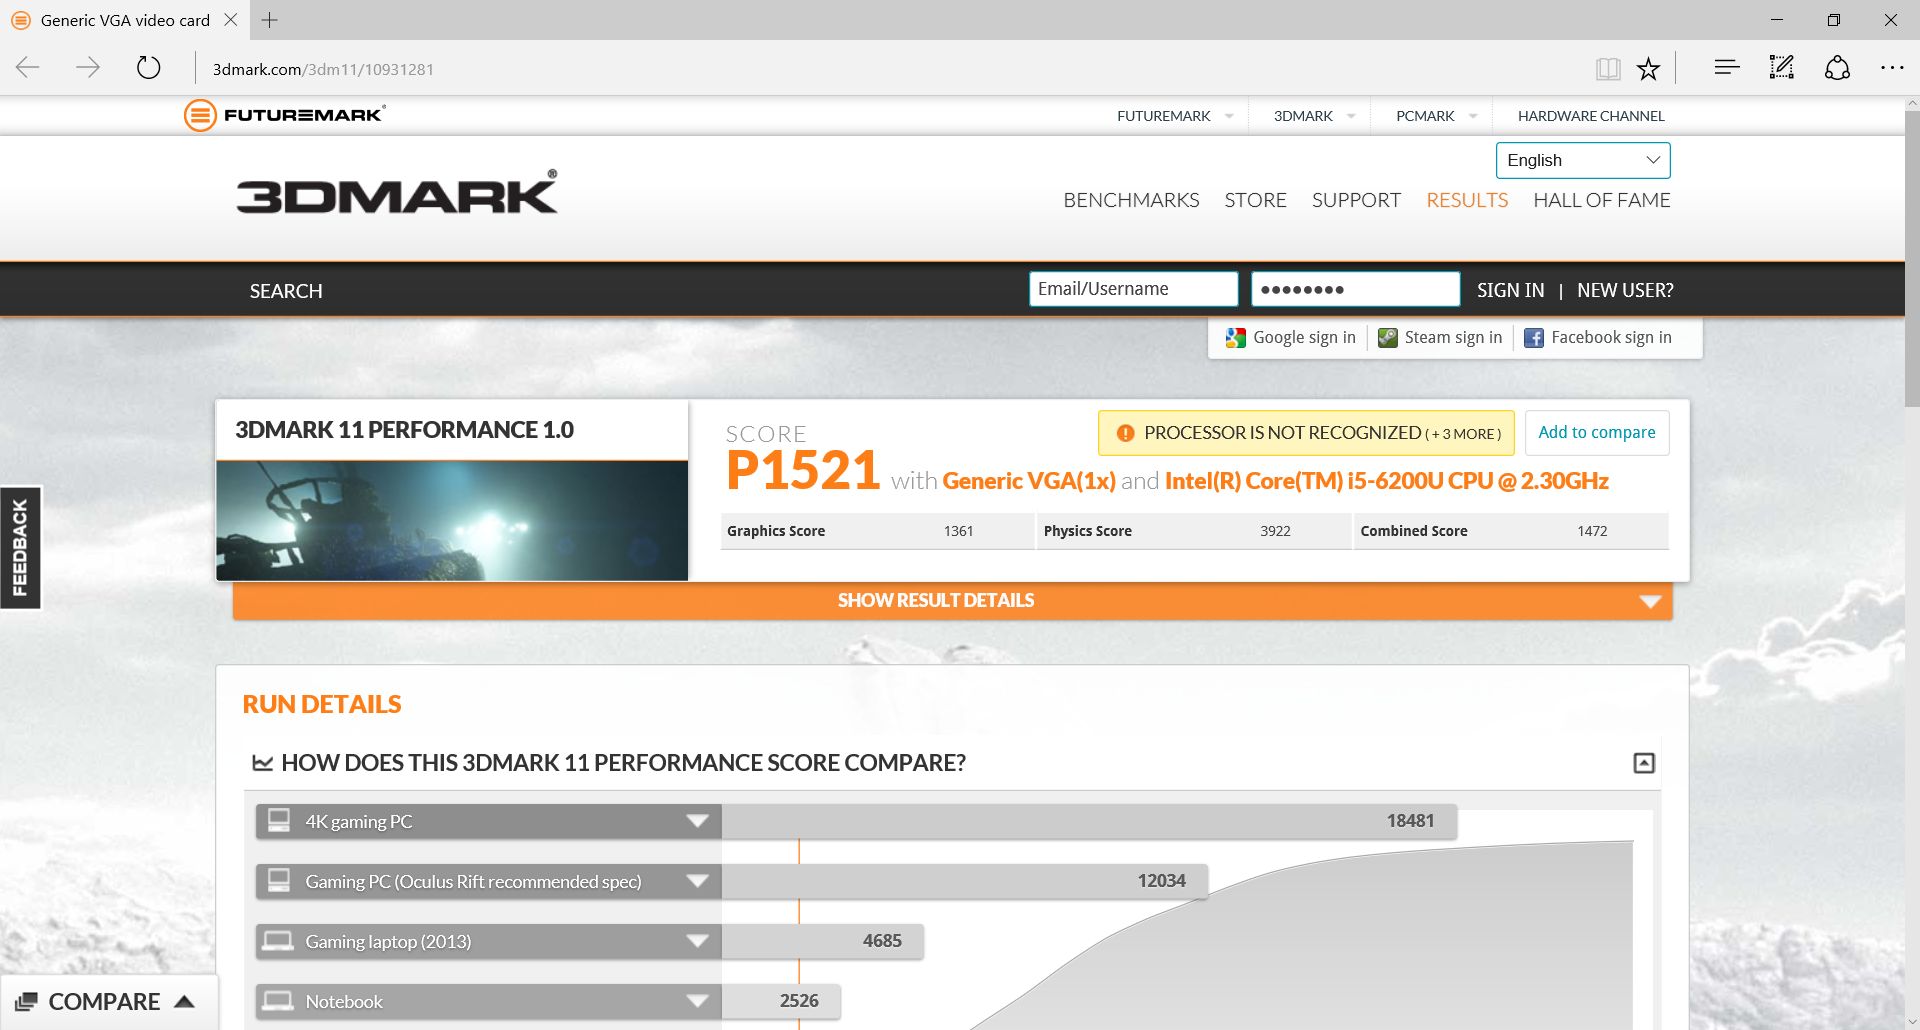Collapse the score comparison section icon

pyautogui.click(x=1644, y=763)
